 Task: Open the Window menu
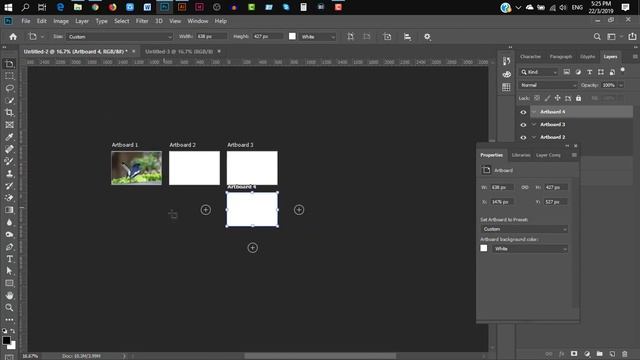click(x=198, y=21)
